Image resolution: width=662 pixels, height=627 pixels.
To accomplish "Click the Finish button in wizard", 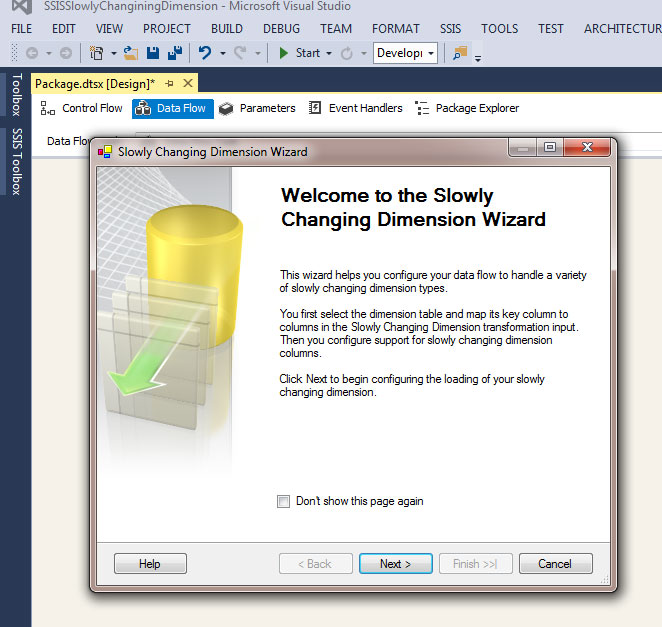I will [475, 564].
